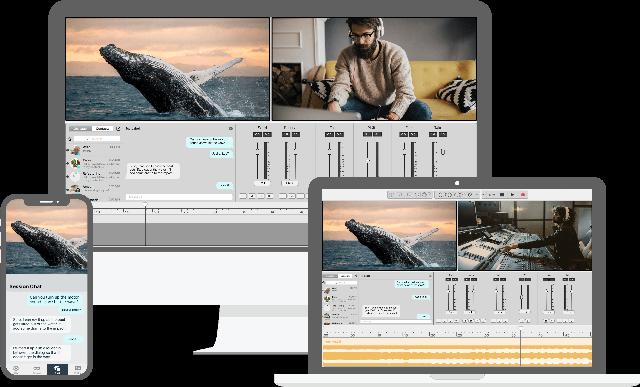
Task: Click first small button below monitor's first mixer channel
Action: pyautogui.click(x=243, y=196)
